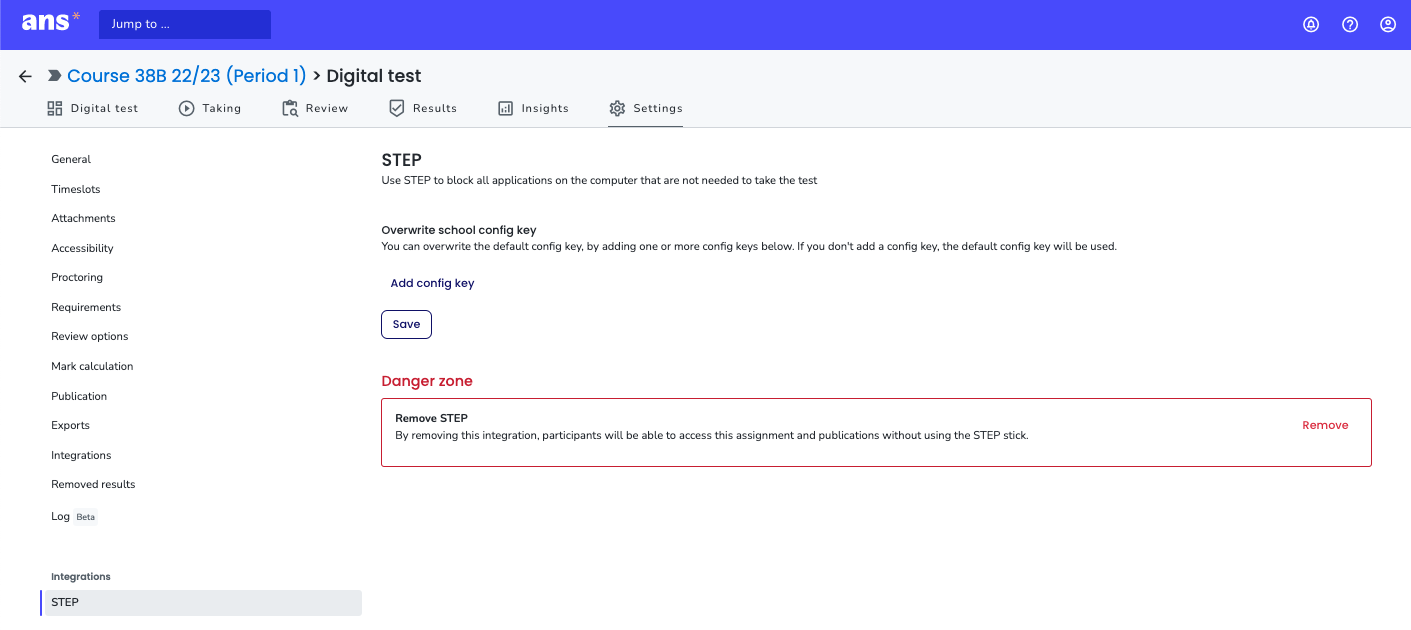
Task: Click the Save button
Action: point(406,324)
